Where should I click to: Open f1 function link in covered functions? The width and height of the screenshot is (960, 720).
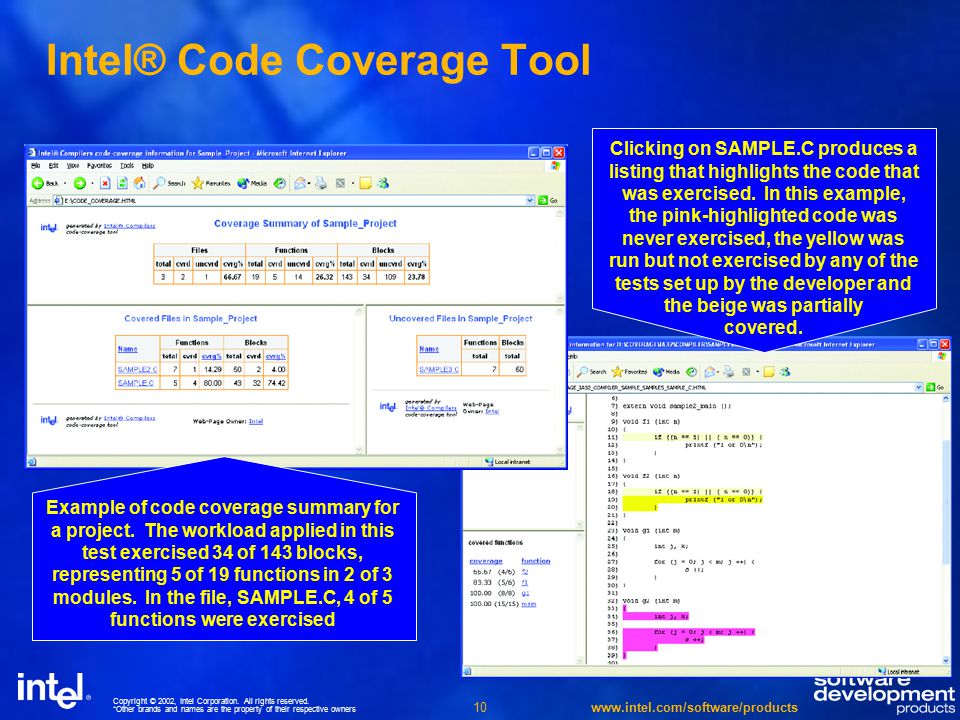click(524, 583)
